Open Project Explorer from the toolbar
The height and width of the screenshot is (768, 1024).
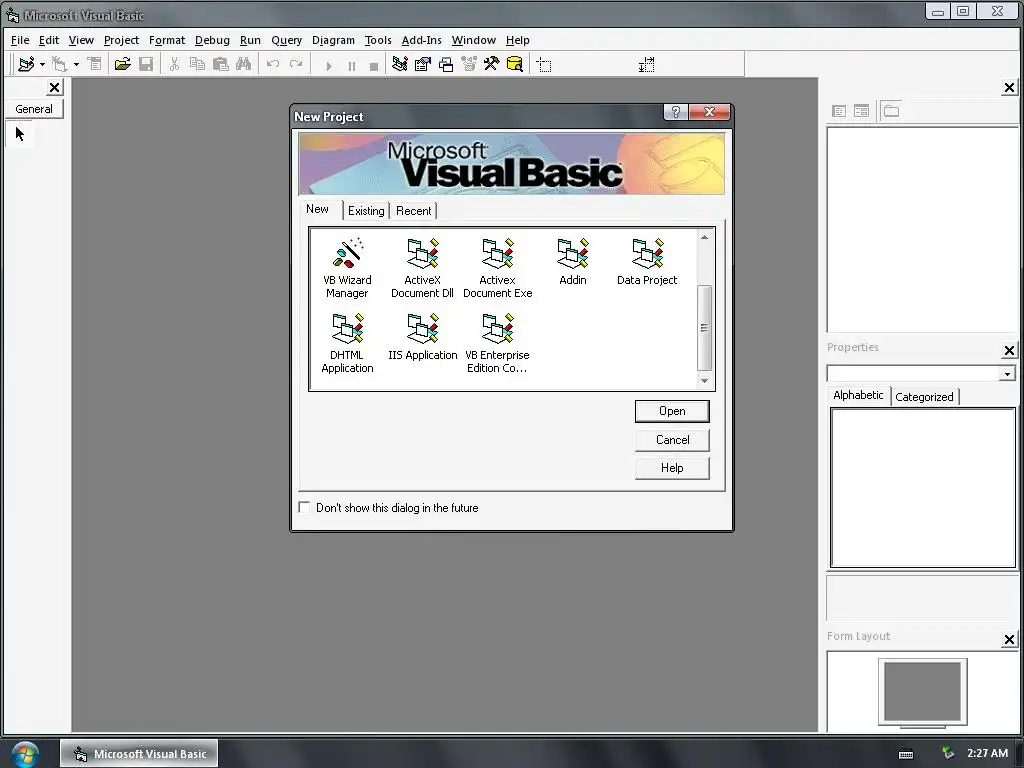[x=400, y=64]
